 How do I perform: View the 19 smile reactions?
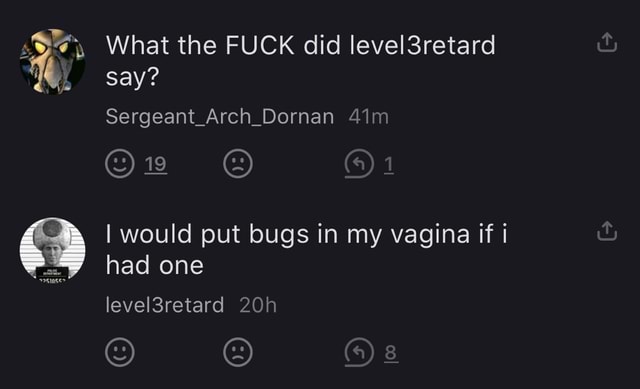click(156, 164)
